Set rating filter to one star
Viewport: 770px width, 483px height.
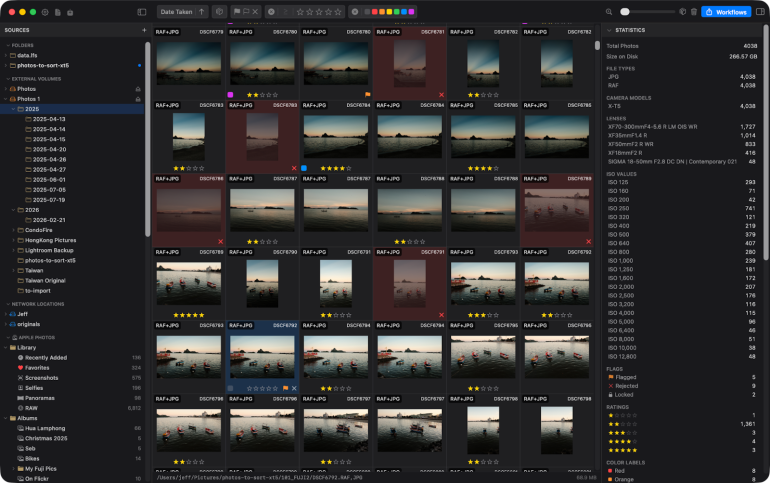(x=300, y=12)
